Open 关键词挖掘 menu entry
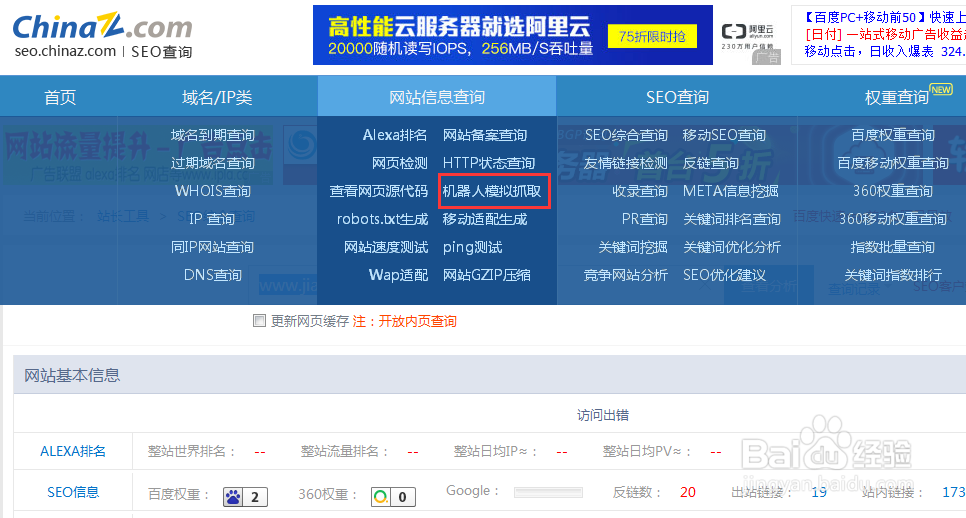The width and height of the screenshot is (966, 518). (633, 247)
